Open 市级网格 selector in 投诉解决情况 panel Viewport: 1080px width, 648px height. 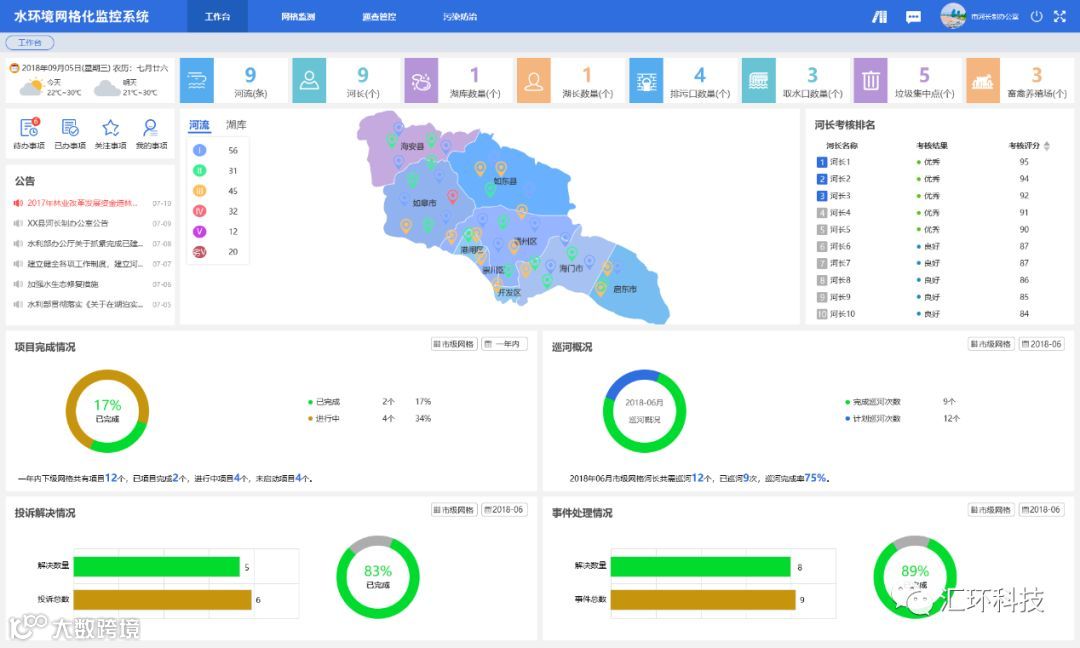454,510
